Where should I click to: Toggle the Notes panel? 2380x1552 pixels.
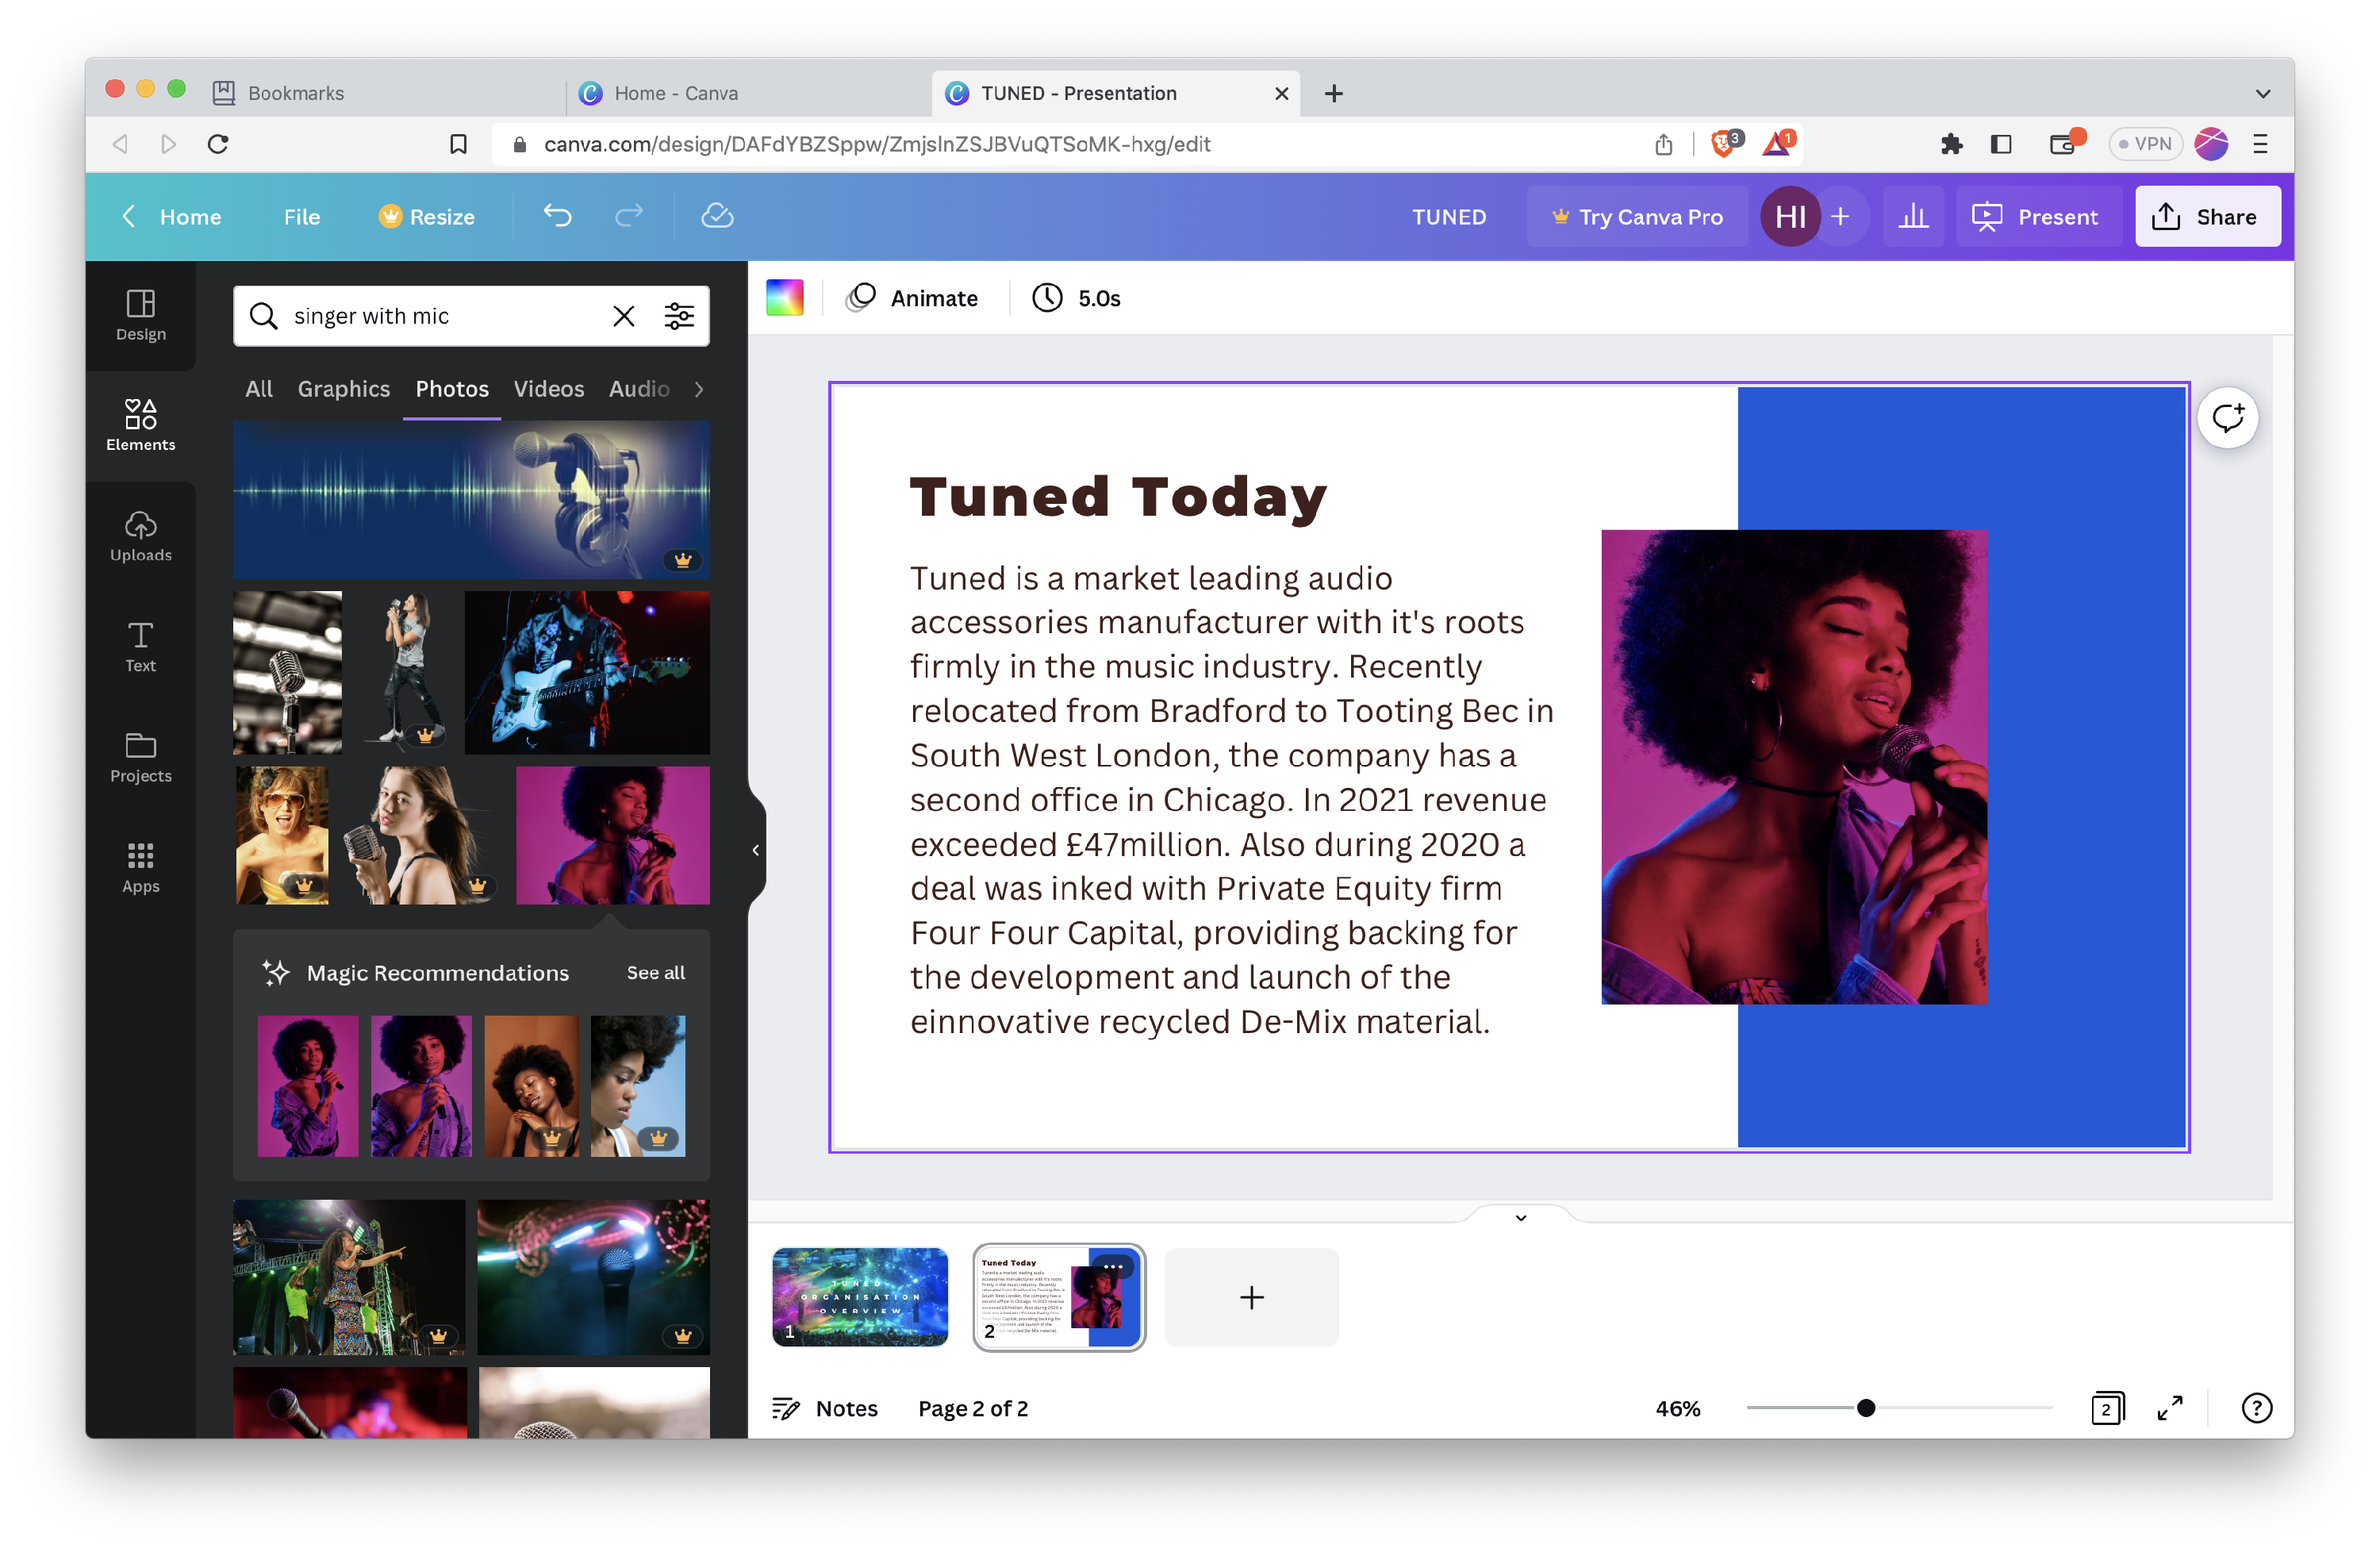(x=825, y=1408)
